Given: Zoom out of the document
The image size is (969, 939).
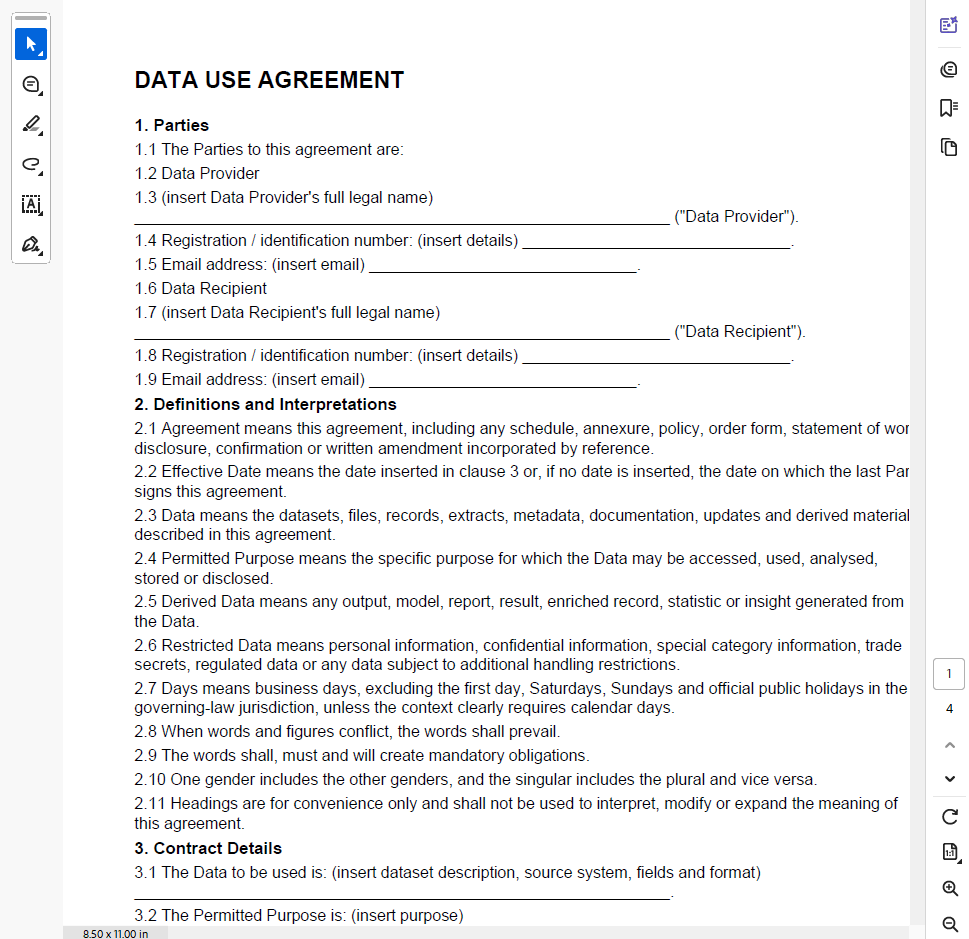Looking at the screenshot, I should click(950, 924).
